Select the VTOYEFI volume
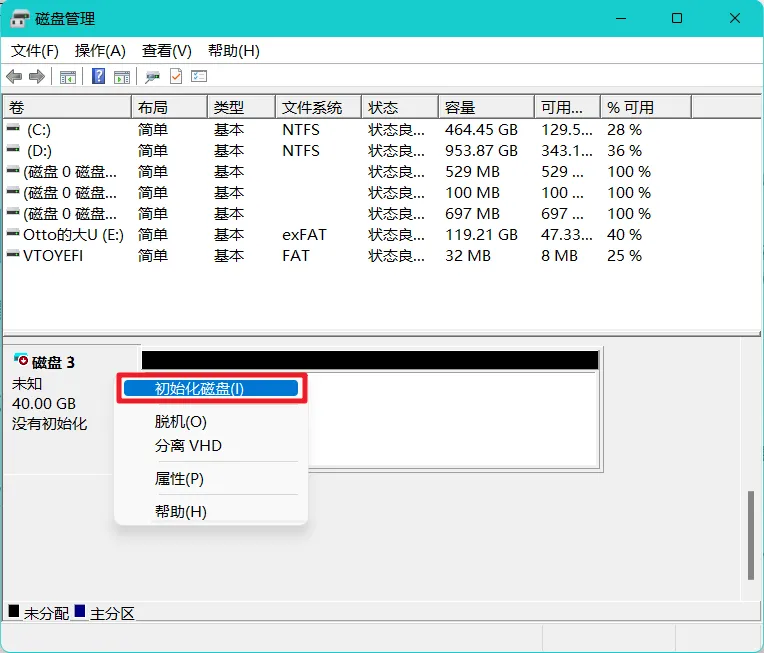The image size is (764, 653). pos(53,256)
